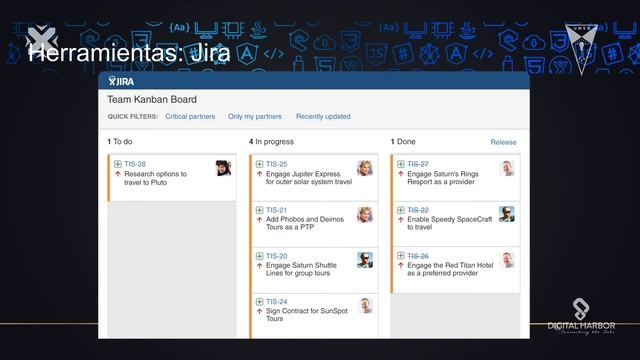Click assignee avatar on TIS-22 card
The height and width of the screenshot is (360, 640).
[x=507, y=214]
